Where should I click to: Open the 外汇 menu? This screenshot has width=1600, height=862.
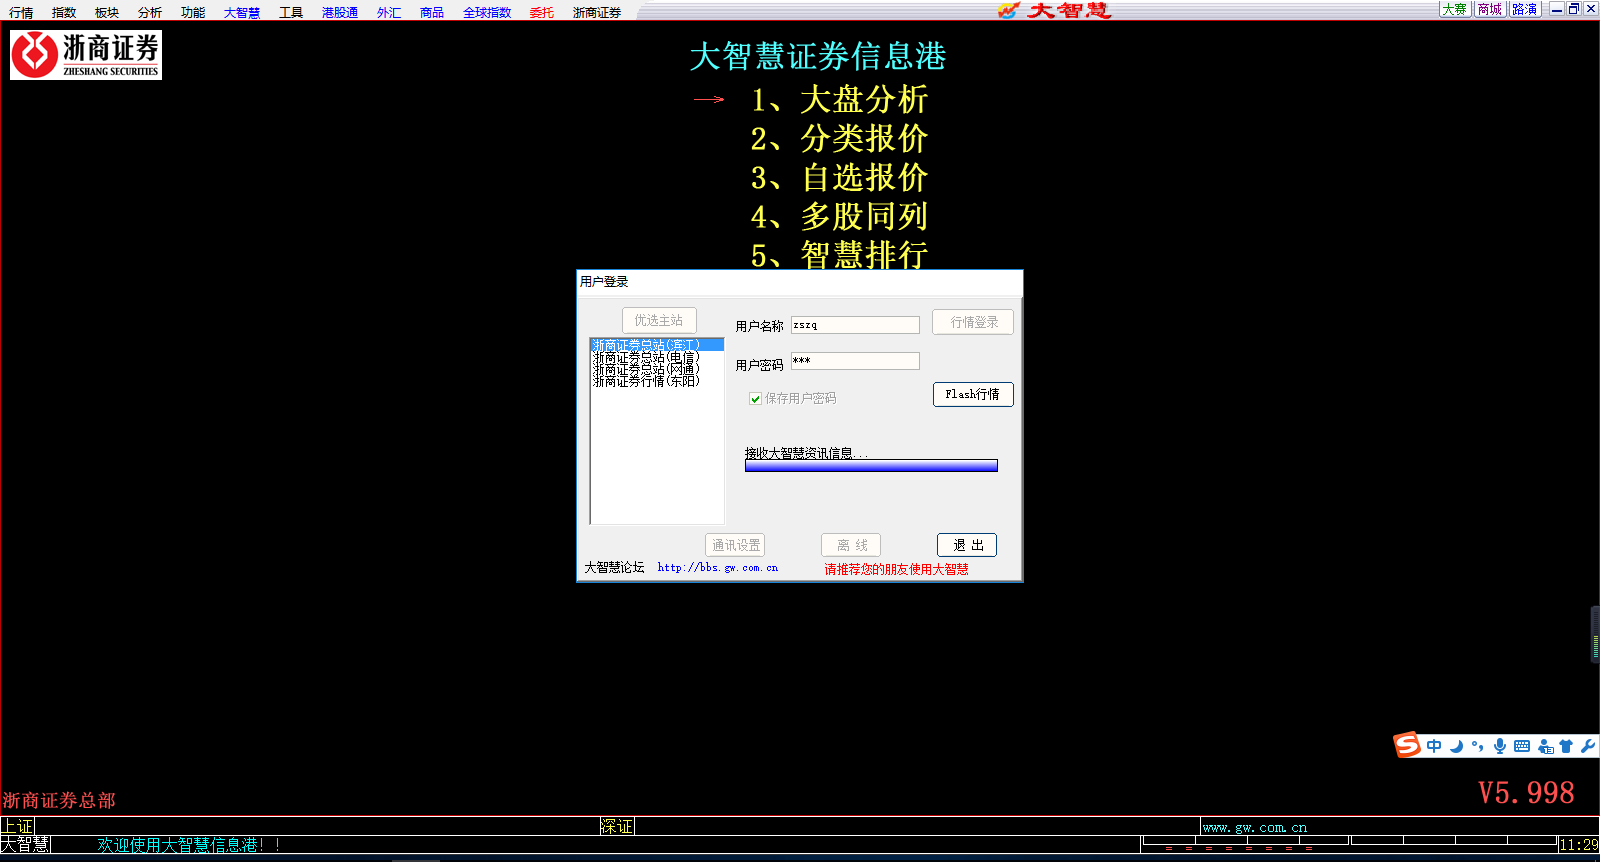[x=389, y=12]
